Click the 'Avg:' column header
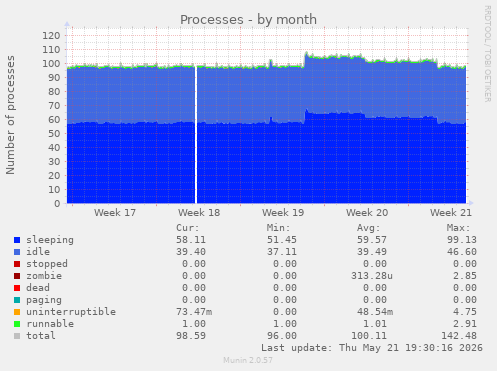Viewport: 497px width, 371px height. [368, 228]
